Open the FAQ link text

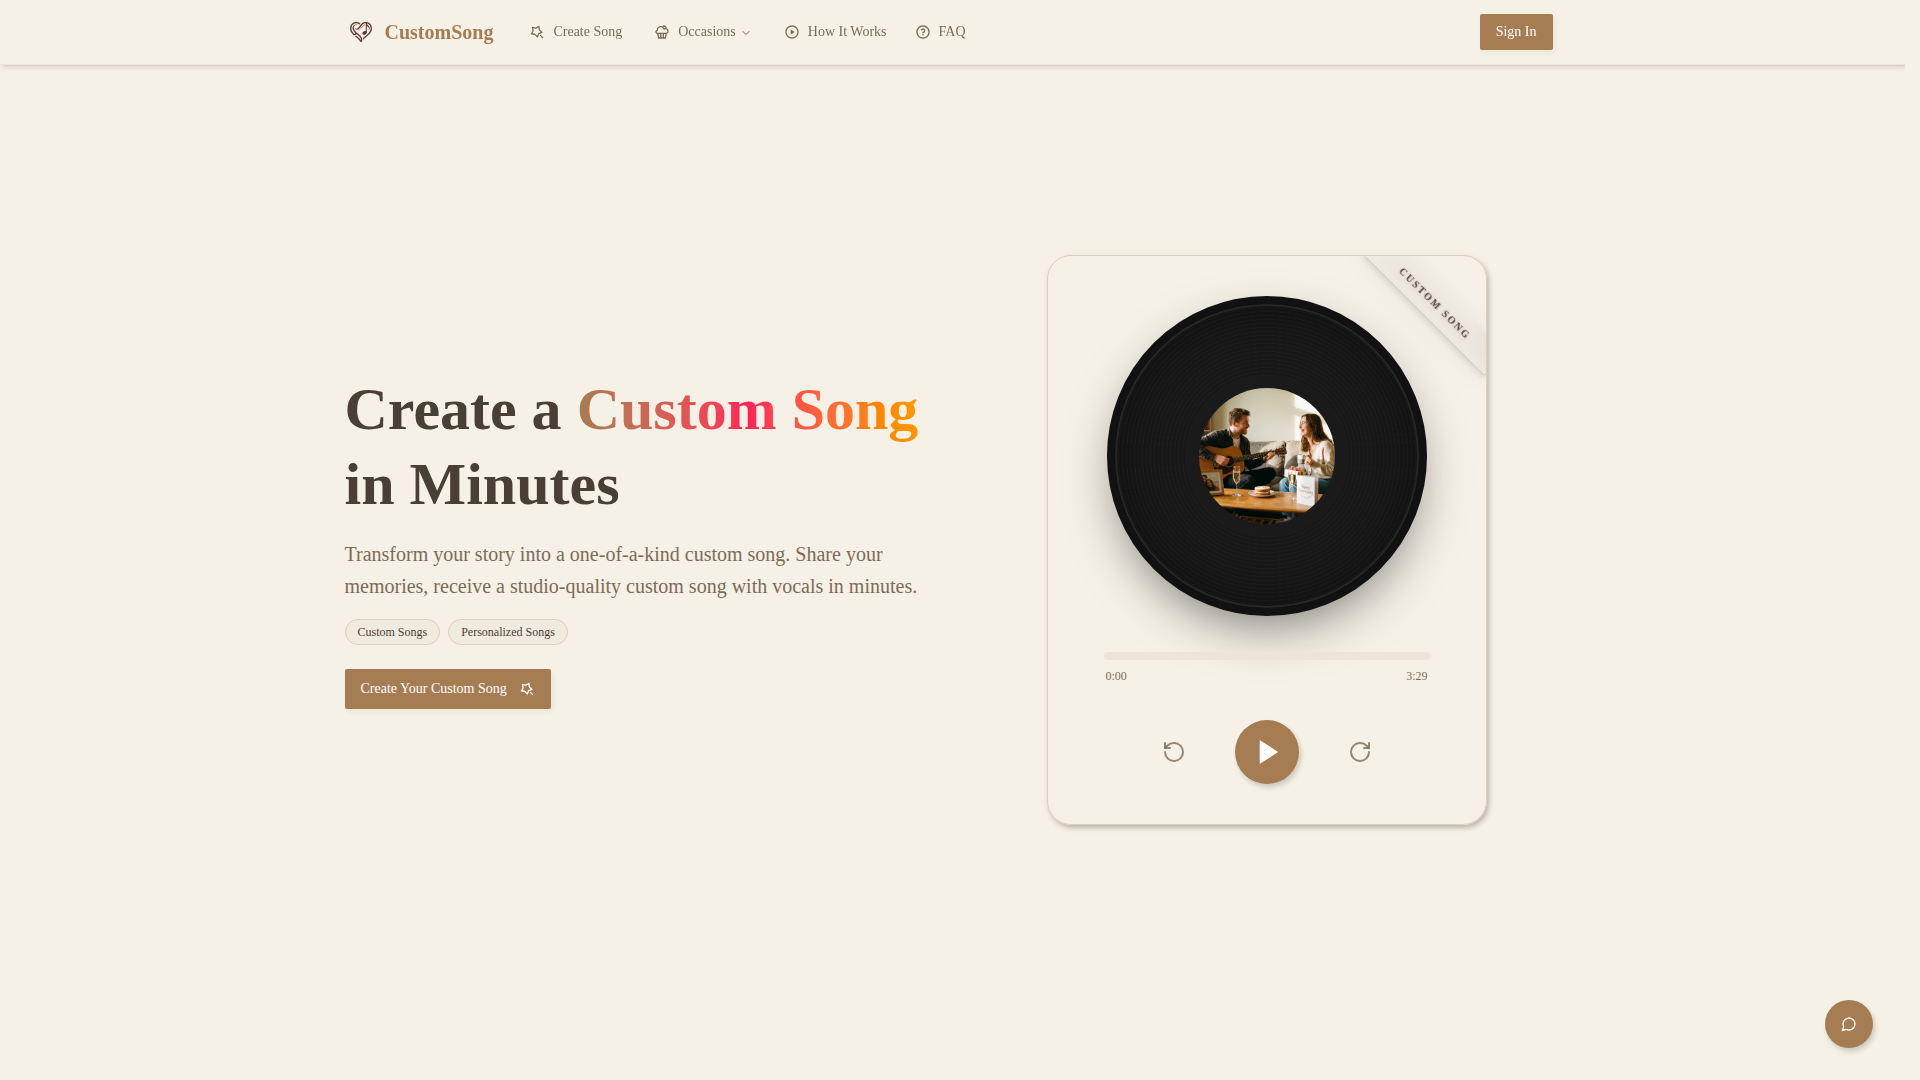[x=952, y=32]
